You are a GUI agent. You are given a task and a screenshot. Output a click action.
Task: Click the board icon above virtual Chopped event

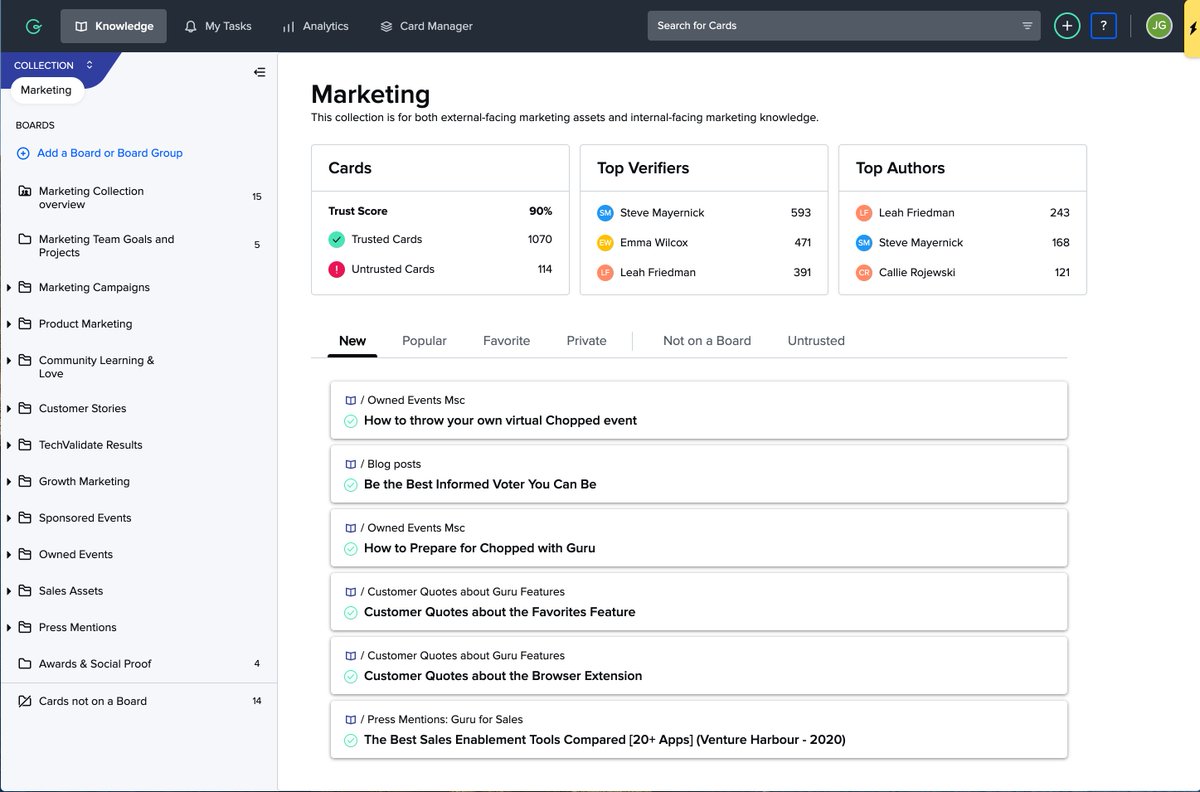coord(351,400)
